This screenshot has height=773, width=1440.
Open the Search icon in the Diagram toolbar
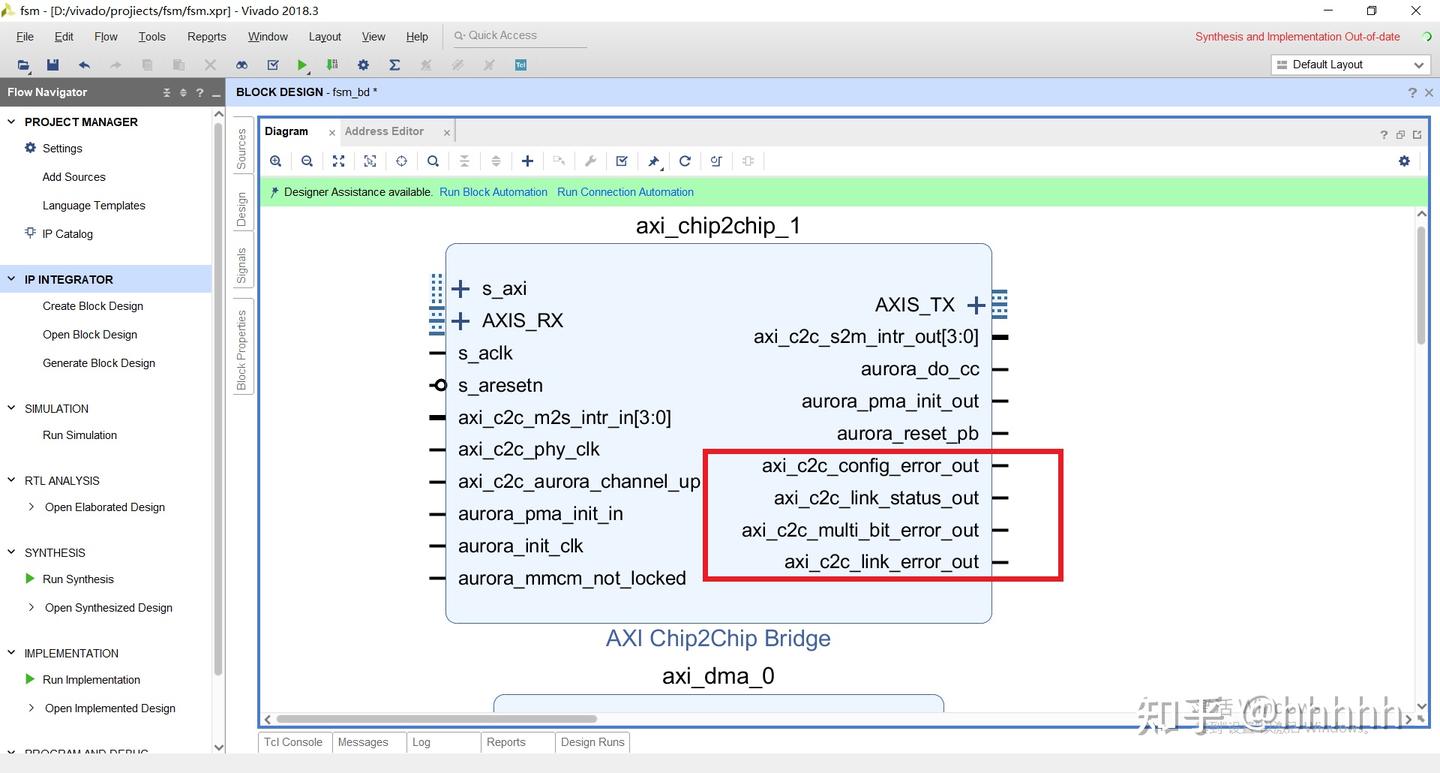coord(432,161)
